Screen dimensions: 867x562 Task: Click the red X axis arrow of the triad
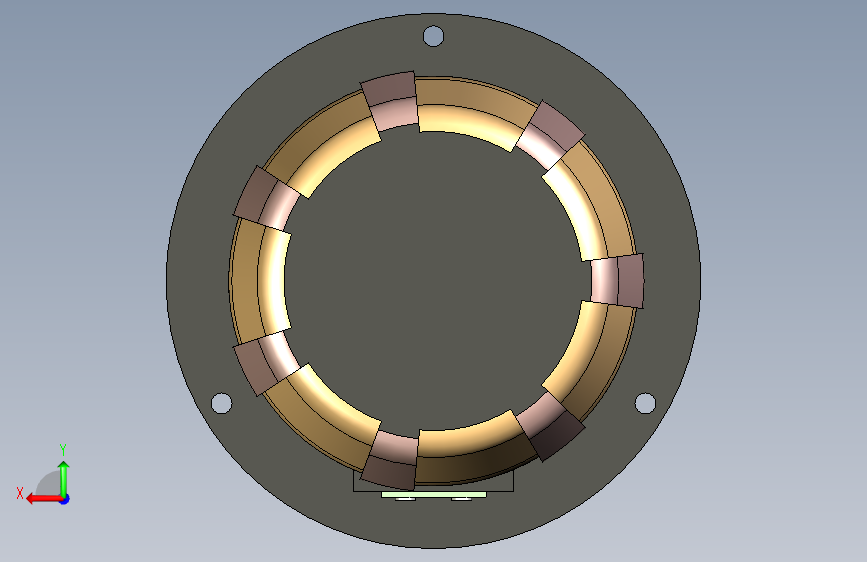[x=44, y=499]
